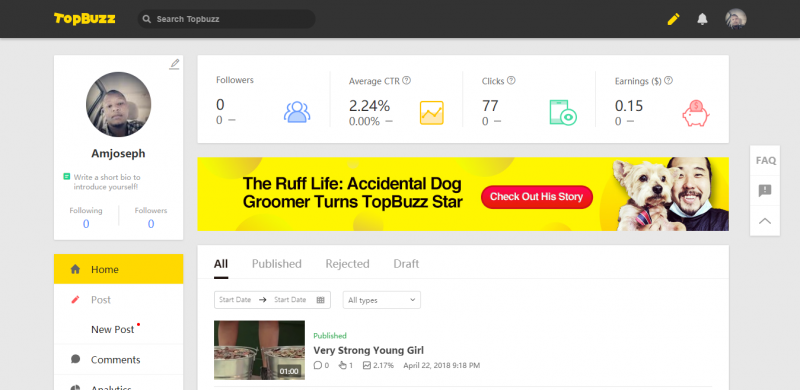
Task: Click the like count icon on the post
Action: pos(342,365)
